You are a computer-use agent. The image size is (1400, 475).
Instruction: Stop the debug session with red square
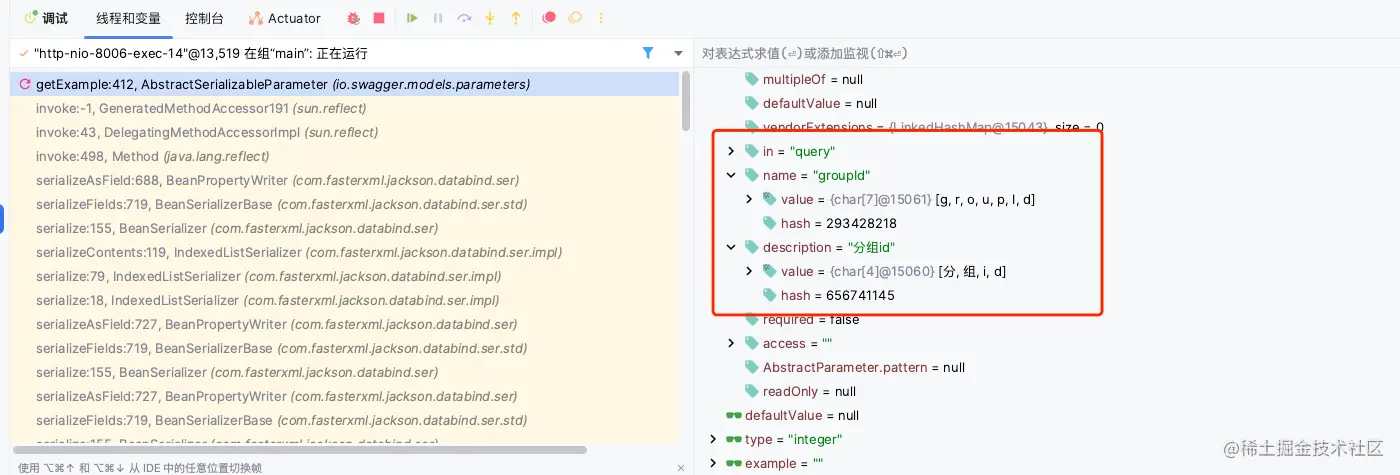[379, 18]
